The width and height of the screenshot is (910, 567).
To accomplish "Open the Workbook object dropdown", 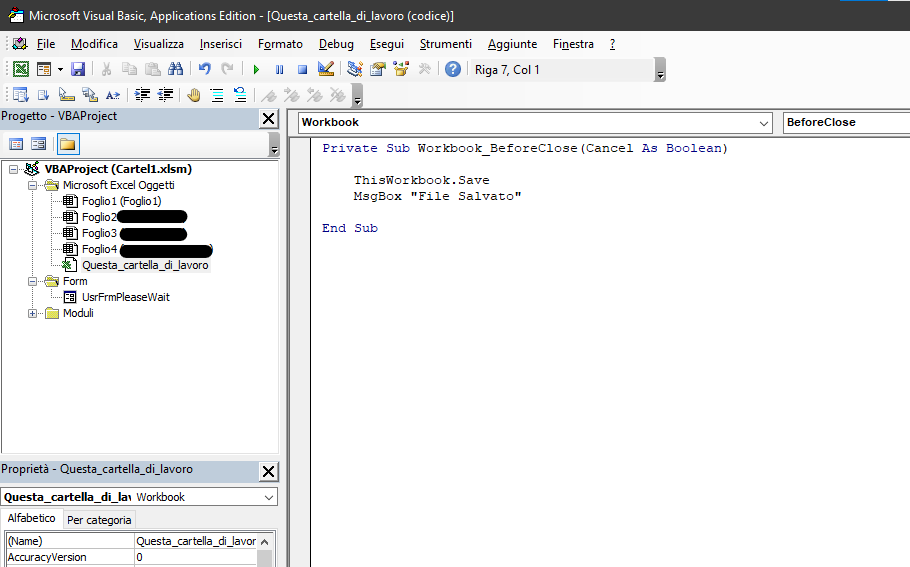I will pyautogui.click(x=764, y=123).
